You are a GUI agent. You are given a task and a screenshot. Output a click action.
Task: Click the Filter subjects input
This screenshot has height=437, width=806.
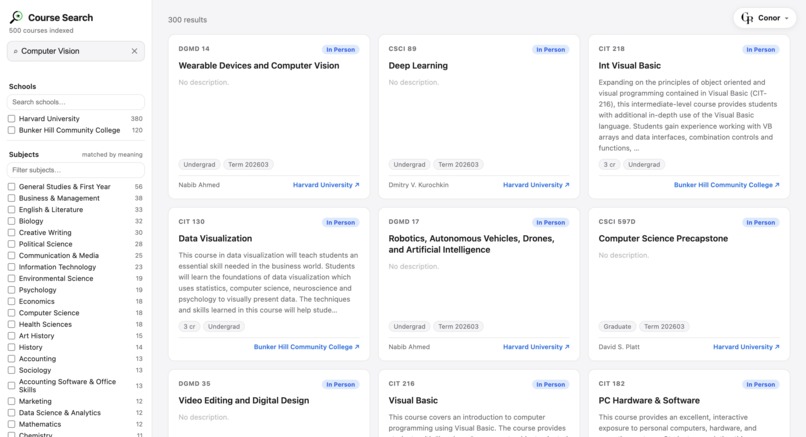[76, 170]
